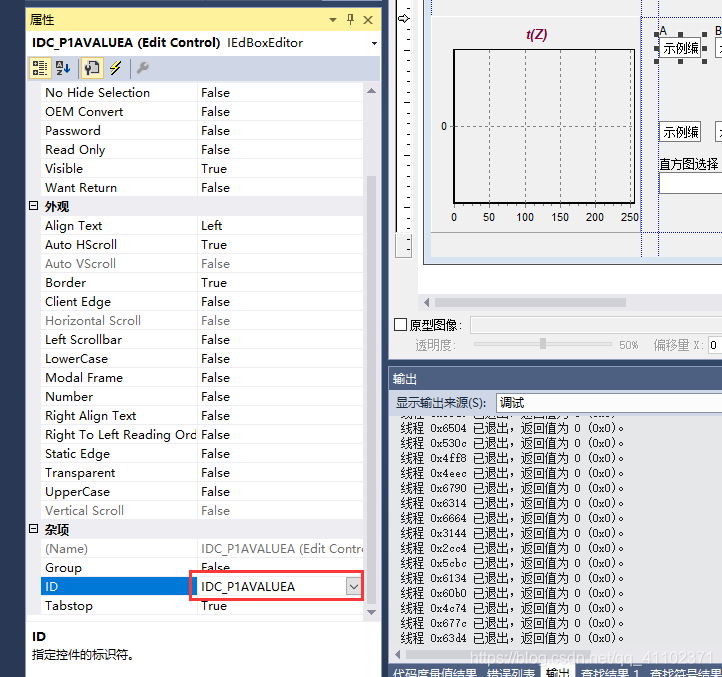Select the OEM Convert property
This screenshot has height=677, width=722.
(202, 111)
